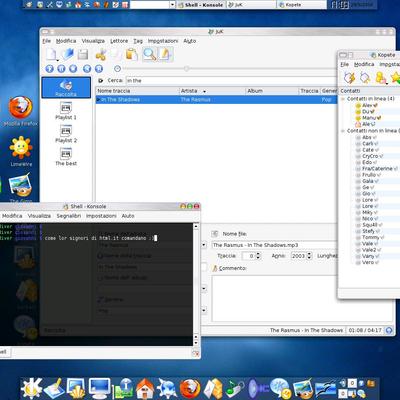400x400 pixels.
Task: Click Konsole scrollbar up arrow
Action: 196,227
